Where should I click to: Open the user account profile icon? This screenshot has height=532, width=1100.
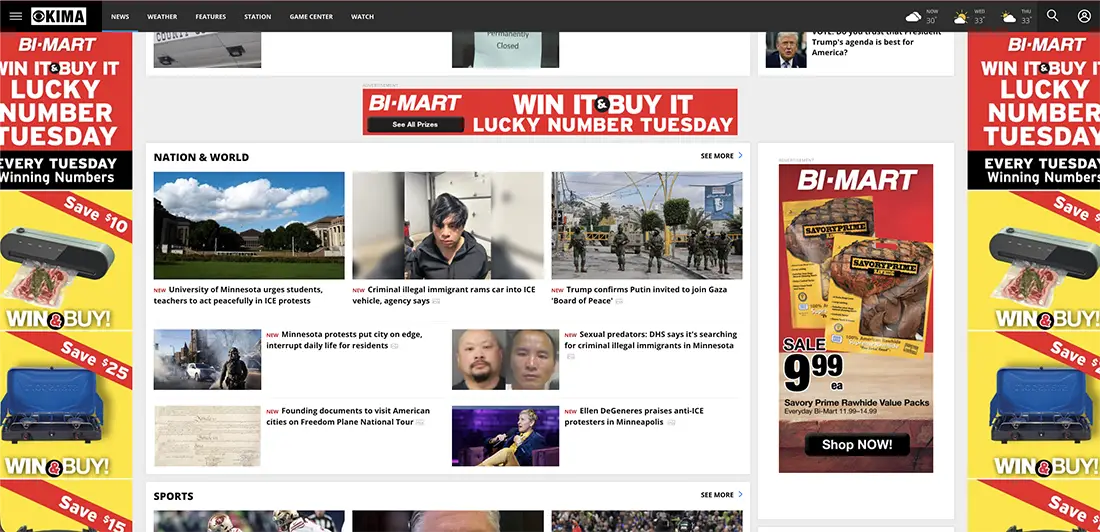click(x=1084, y=15)
